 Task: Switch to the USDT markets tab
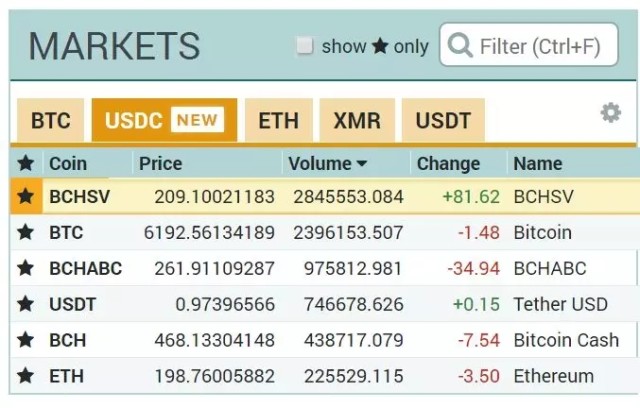[x=443, y=120]
